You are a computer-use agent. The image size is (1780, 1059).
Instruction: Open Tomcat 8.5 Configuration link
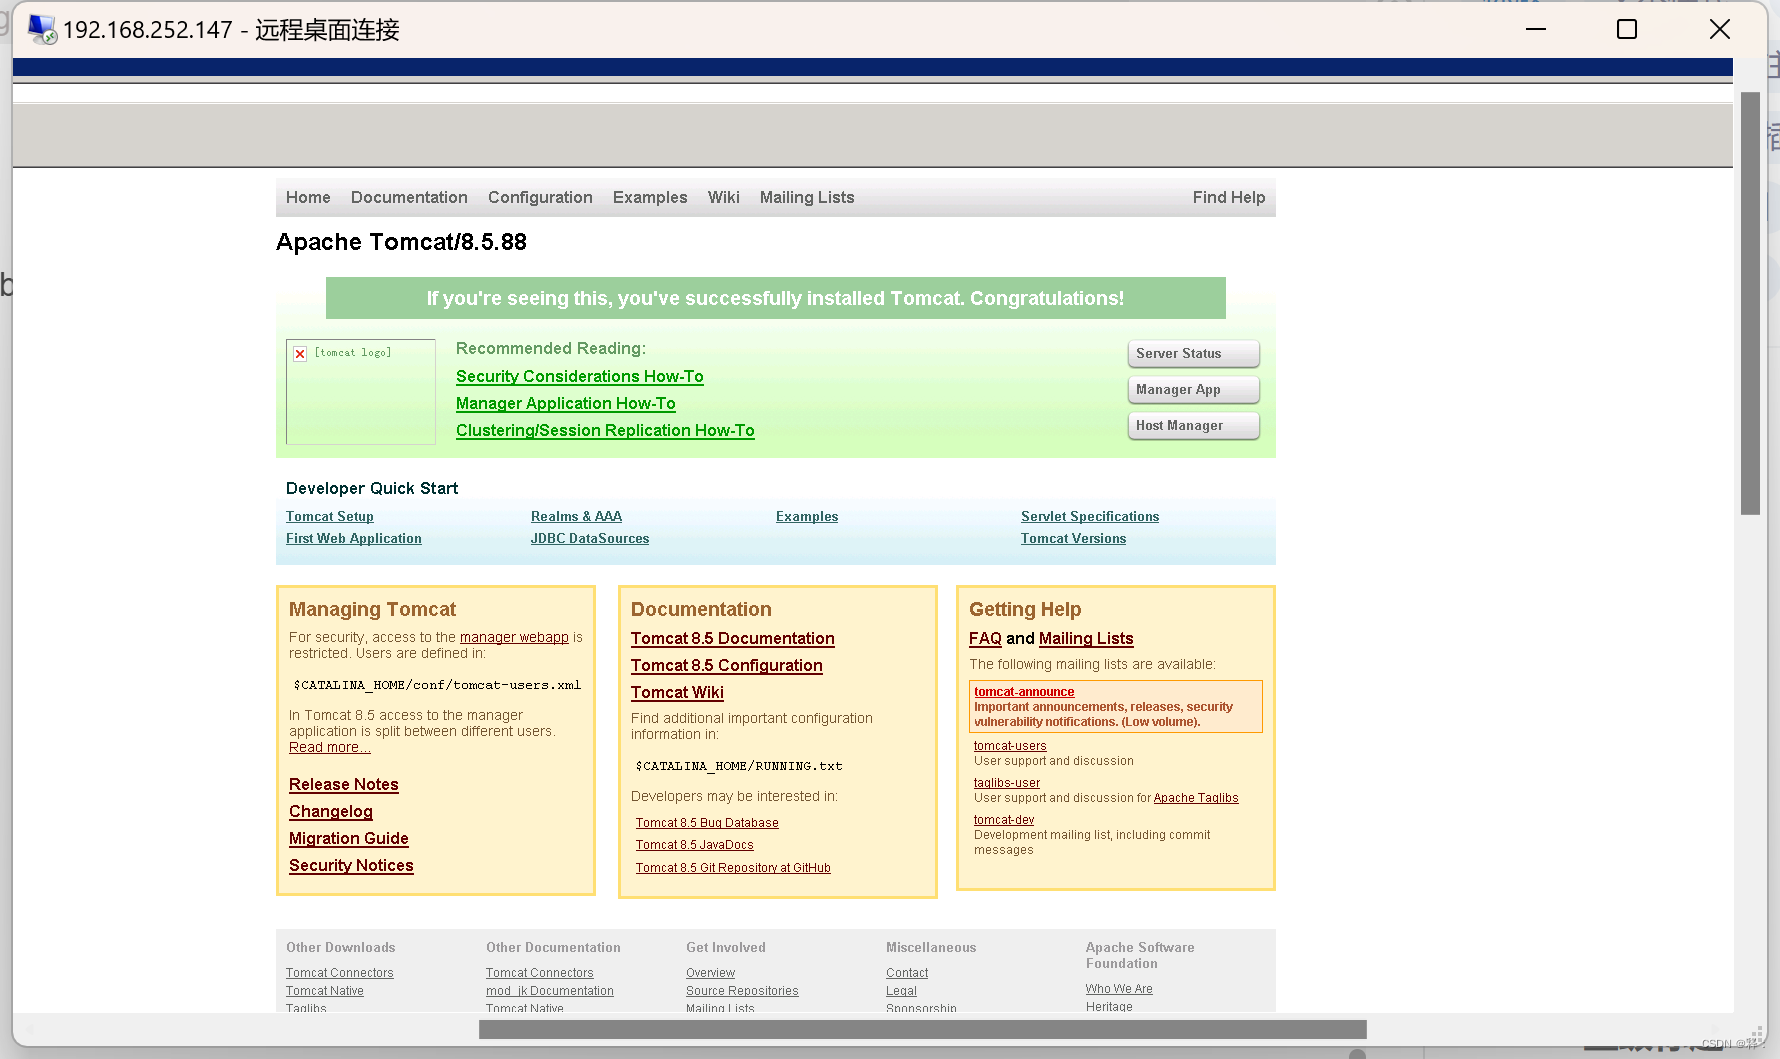click(x=727, y=665)
